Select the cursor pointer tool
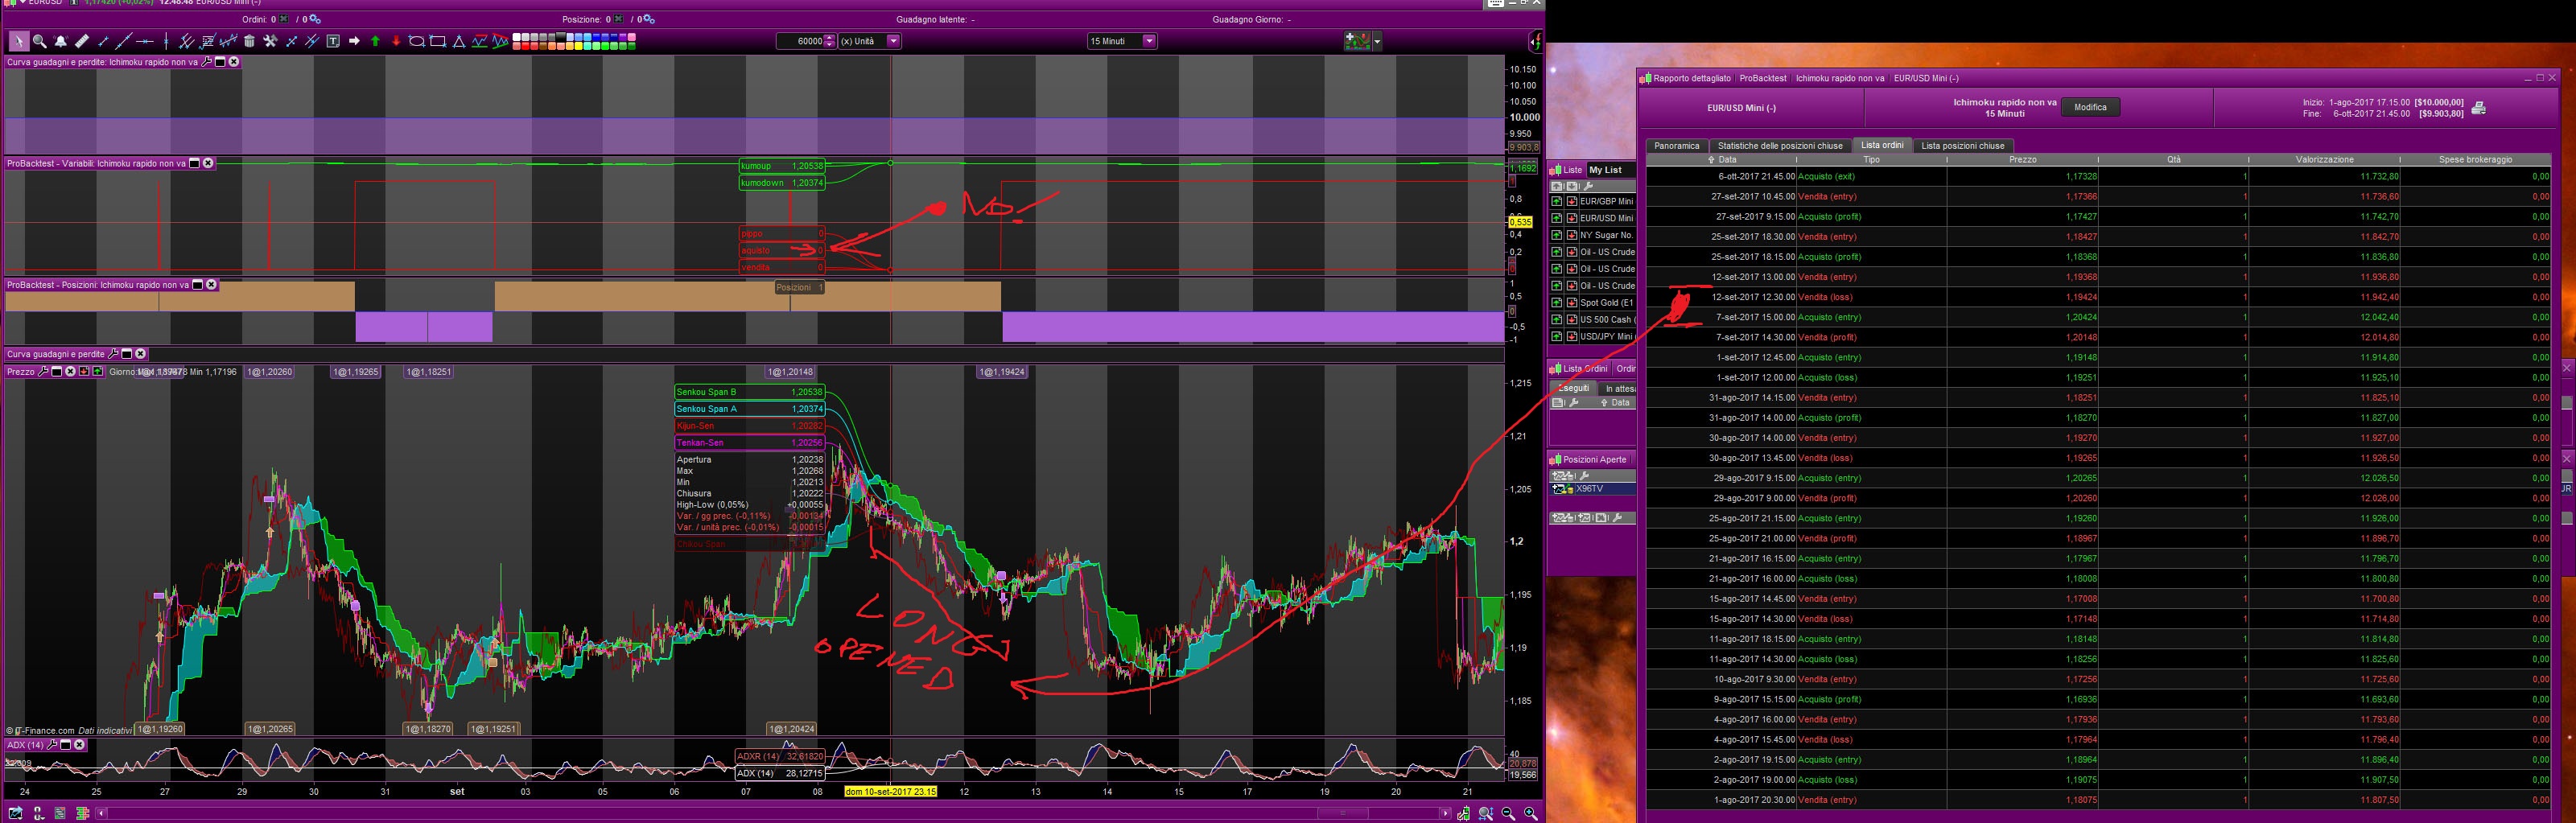Image resolution: width=2576 pixels, height=823 pixels. coord(19,41)
